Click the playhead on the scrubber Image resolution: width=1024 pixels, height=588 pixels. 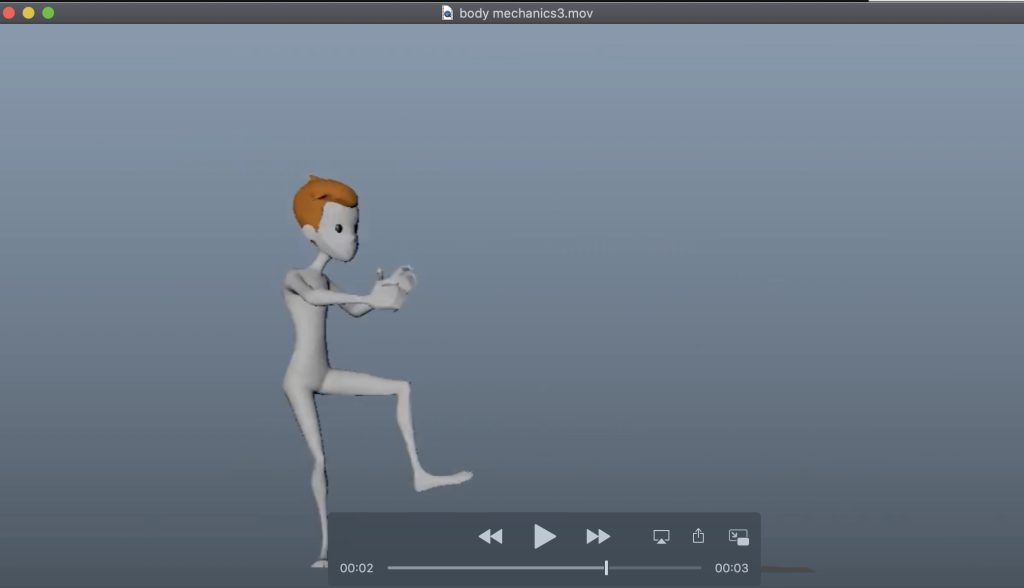[606, 568]
